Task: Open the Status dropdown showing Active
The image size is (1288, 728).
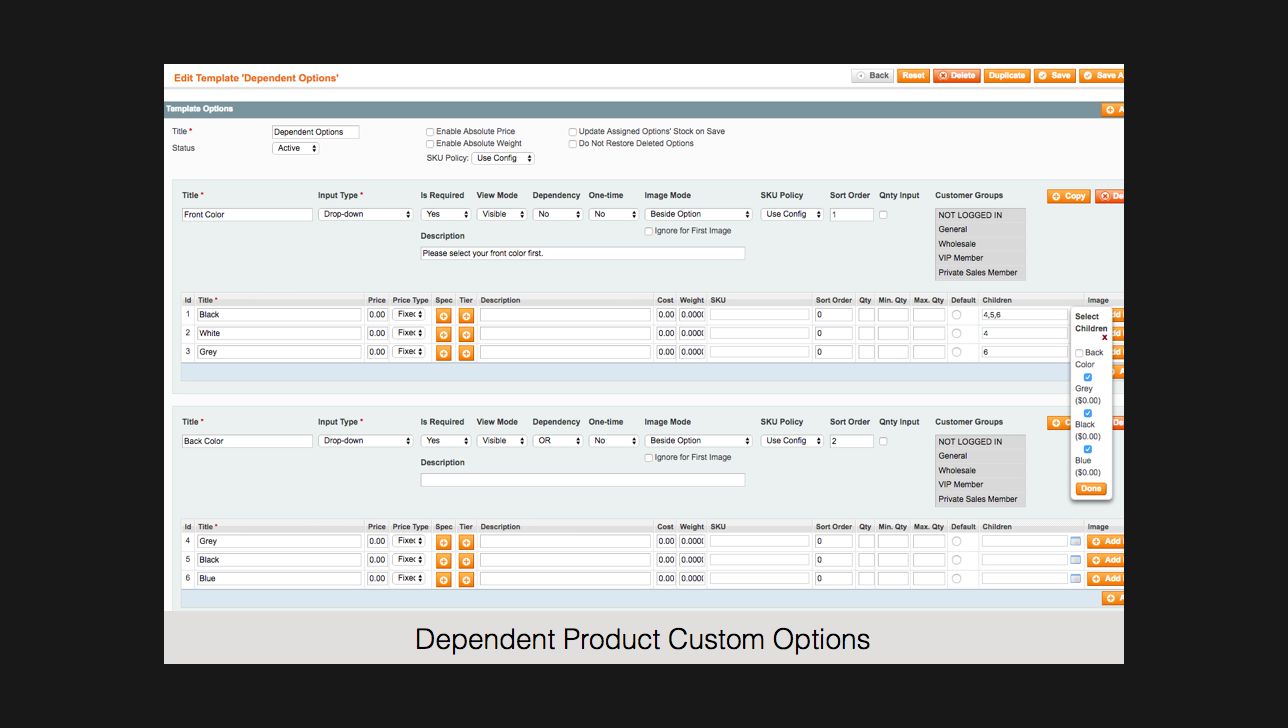Action: (x=295, y=147)
